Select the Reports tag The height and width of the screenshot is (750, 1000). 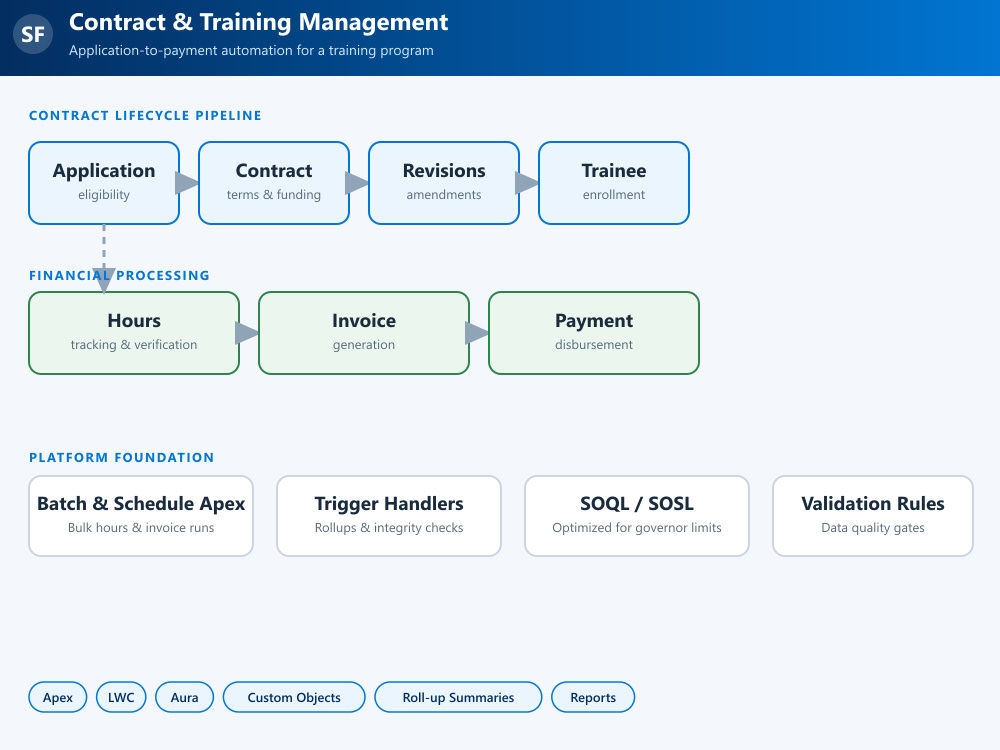(x=593, y=697)
